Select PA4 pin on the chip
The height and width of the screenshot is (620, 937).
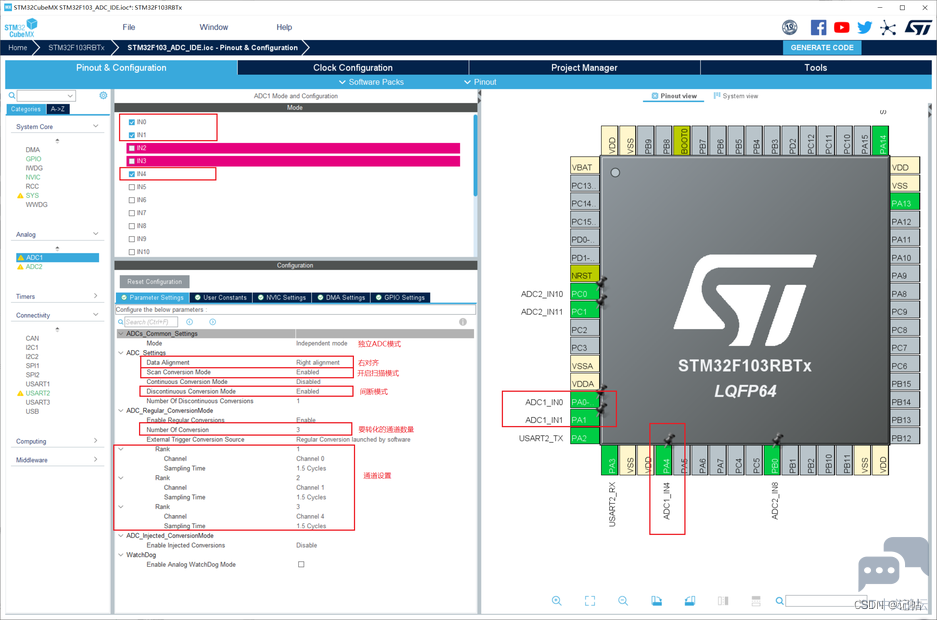pyautogui.click(x=666, y=461)
